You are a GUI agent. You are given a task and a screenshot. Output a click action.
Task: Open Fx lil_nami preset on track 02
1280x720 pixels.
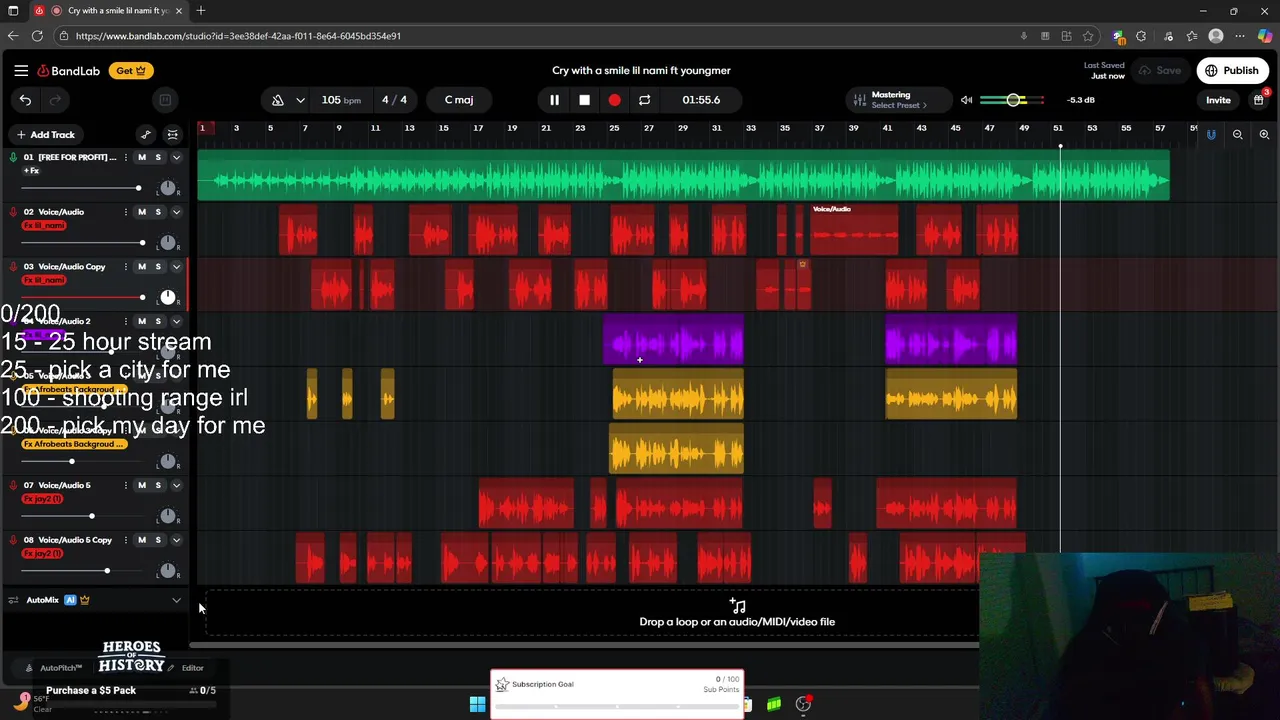44,226
